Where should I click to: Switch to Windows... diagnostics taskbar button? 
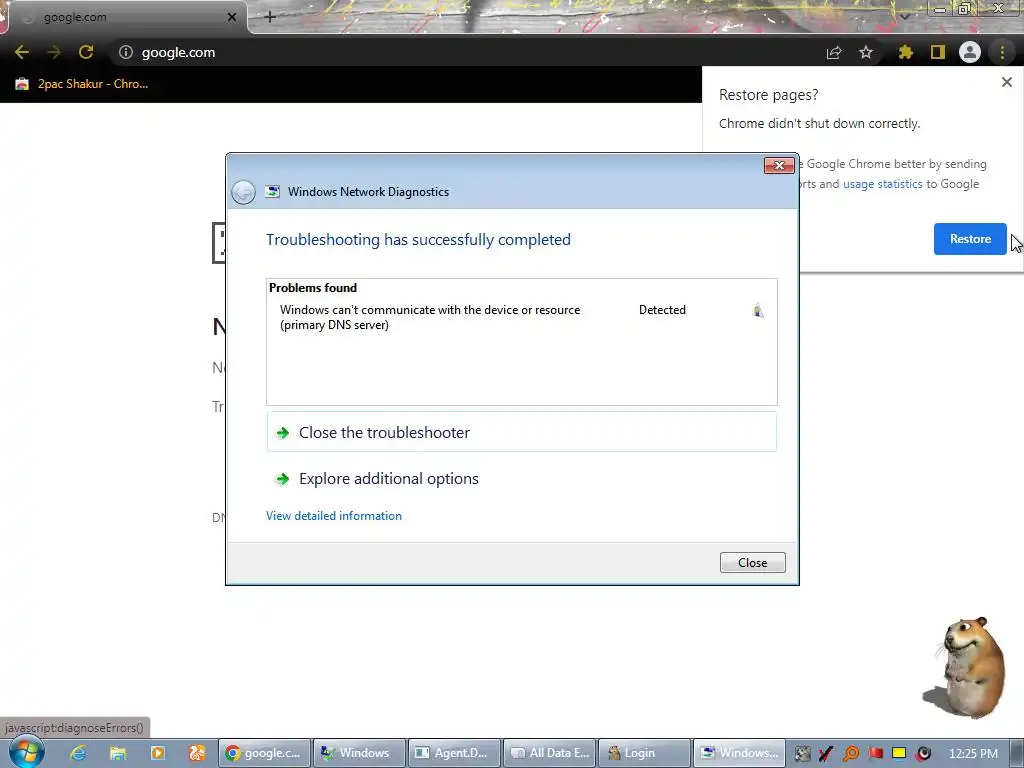click(739, 753)
